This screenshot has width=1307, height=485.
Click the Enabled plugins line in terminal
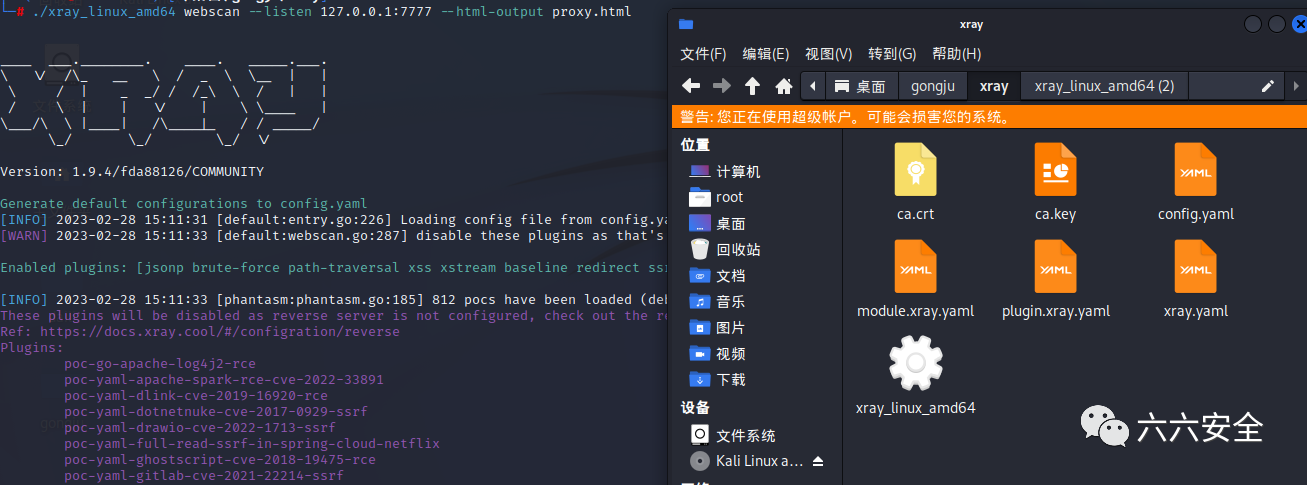pyautogui.click(x=334, y=267)
